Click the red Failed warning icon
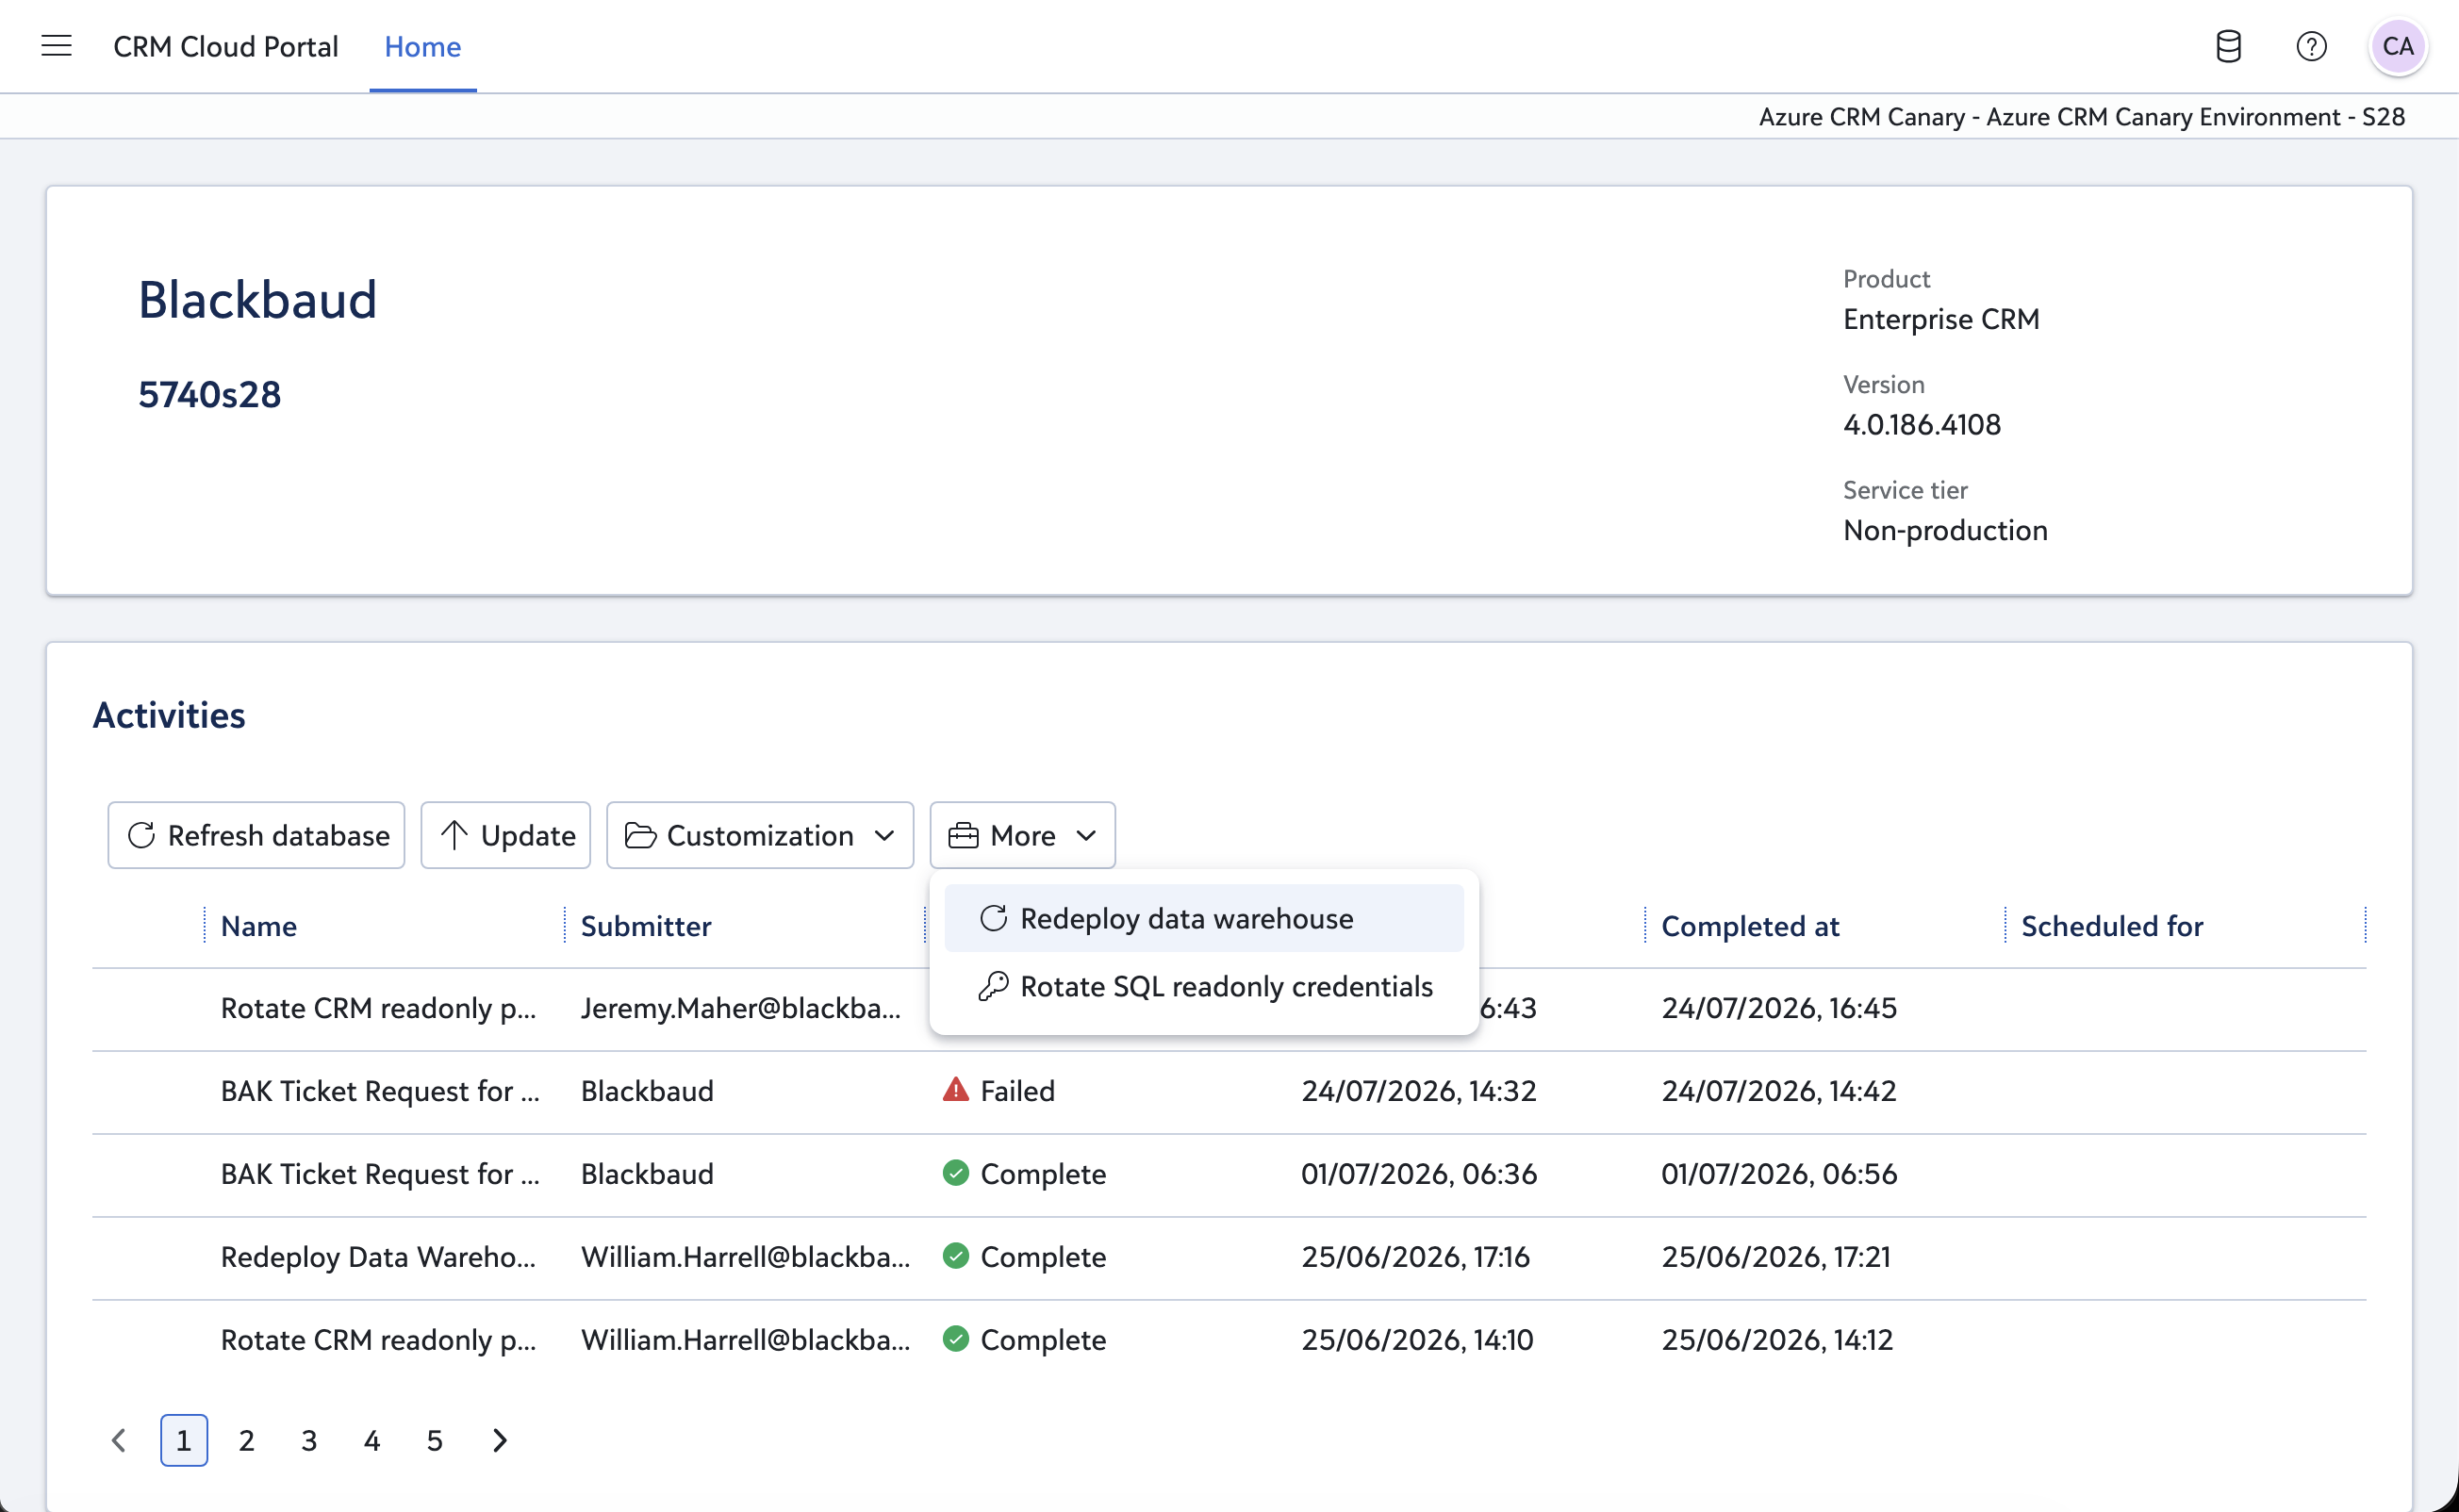2459x1512 pixels. coord(955,1089)
